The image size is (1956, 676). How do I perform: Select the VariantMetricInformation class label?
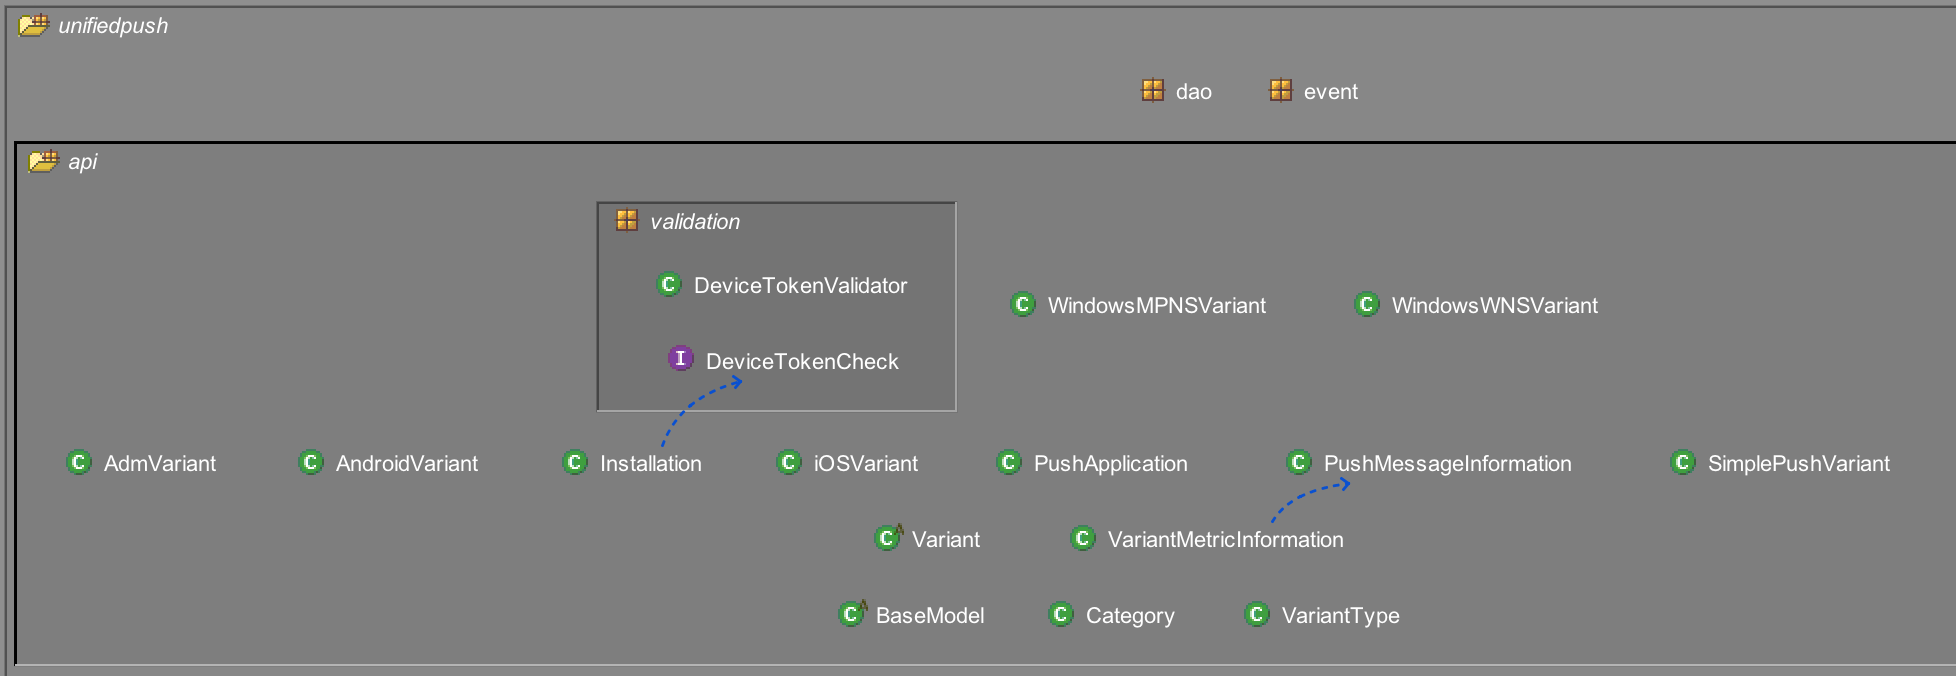pos(1225,540)
